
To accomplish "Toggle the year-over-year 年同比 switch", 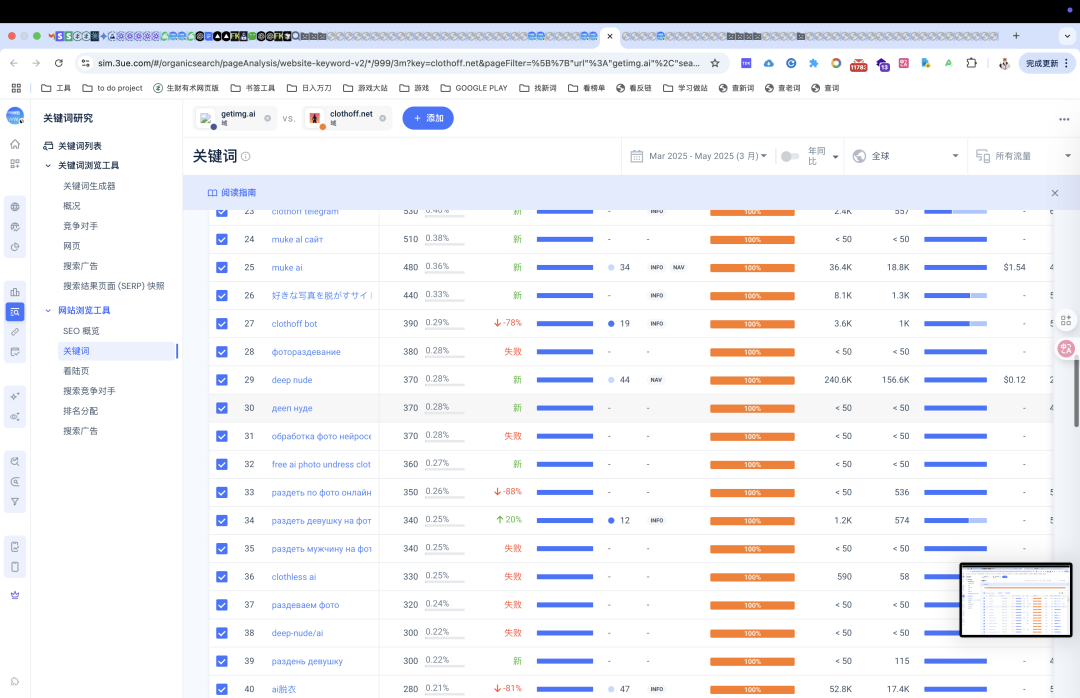I will (x=790, y=156).
